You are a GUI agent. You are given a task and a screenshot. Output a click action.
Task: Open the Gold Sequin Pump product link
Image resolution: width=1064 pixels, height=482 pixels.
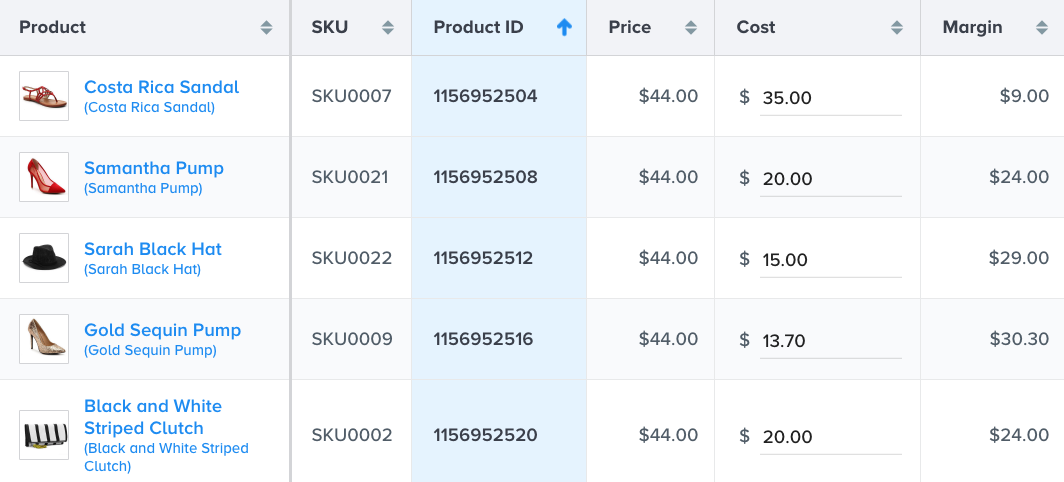point(162,330)
